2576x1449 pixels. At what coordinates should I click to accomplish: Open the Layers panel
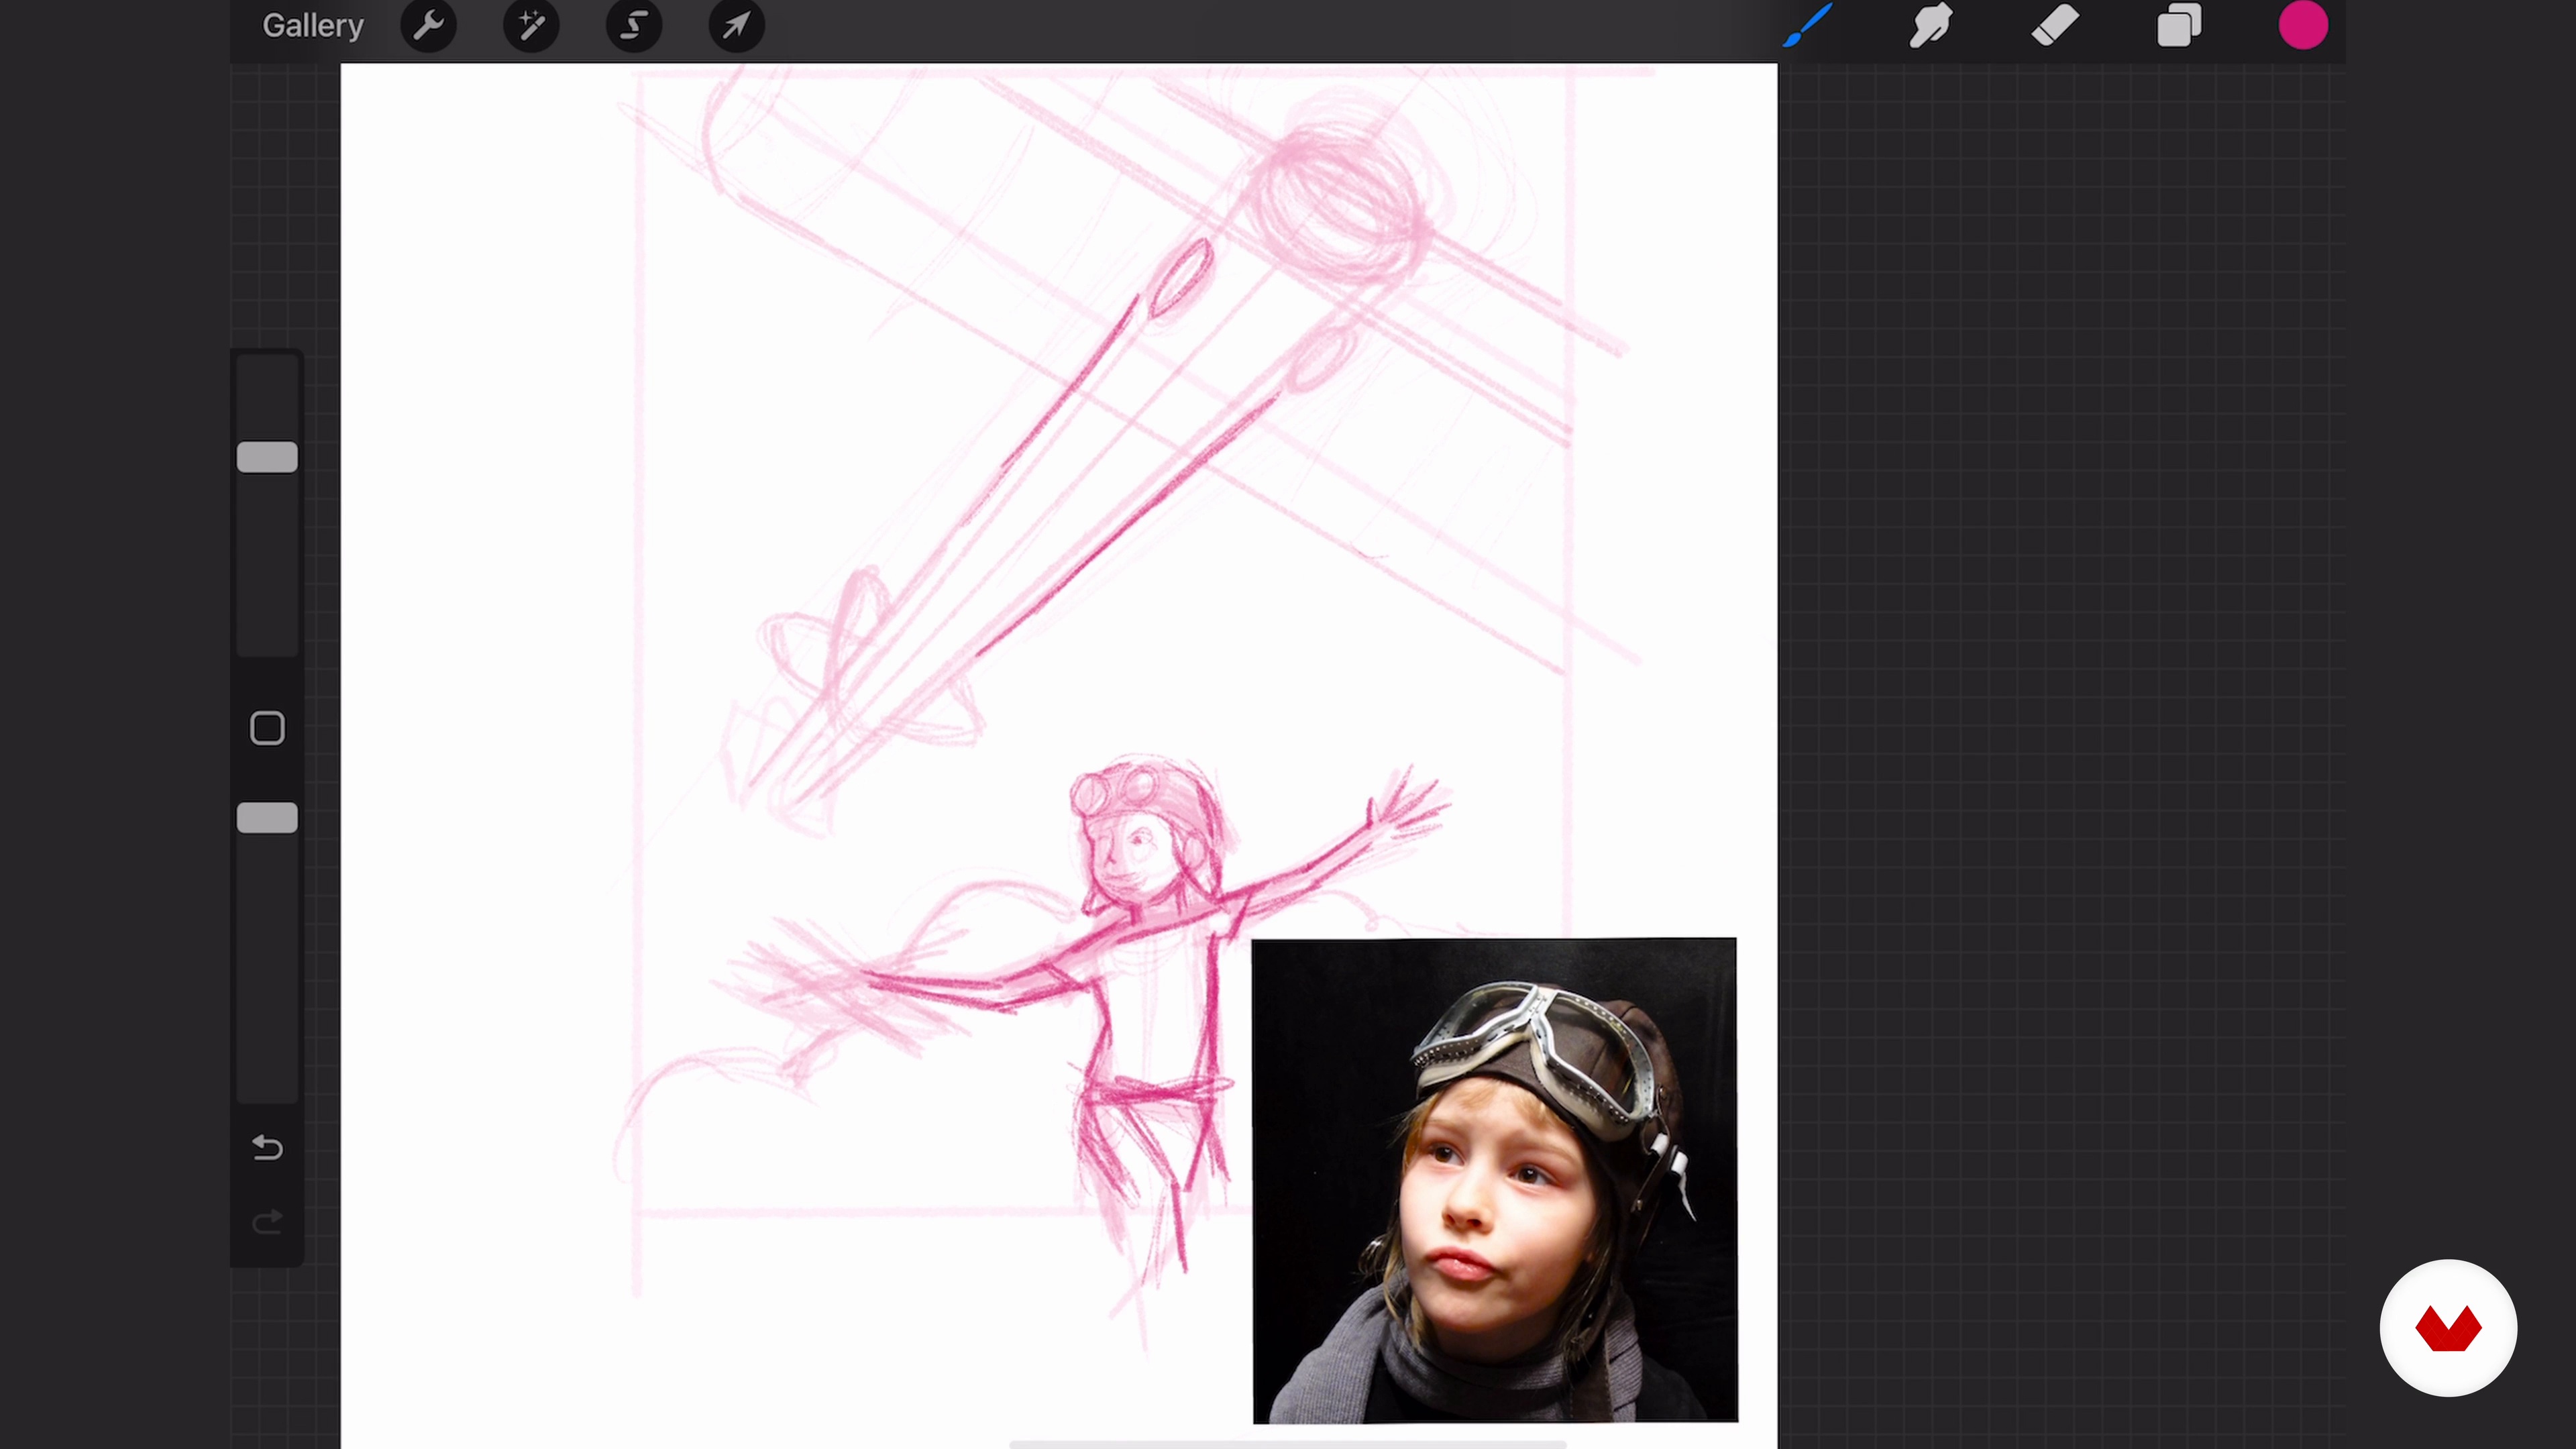coord(2179,25)
